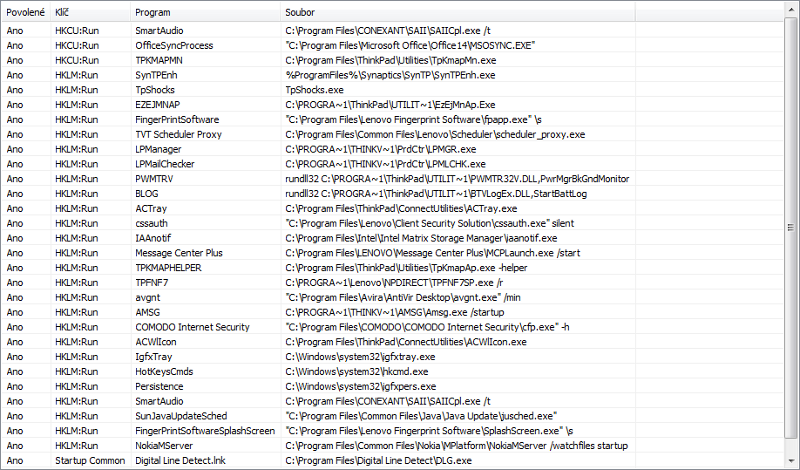
Task: Click the BTVLogEx.DLL StartBattLog path
Action: point(436,193)
